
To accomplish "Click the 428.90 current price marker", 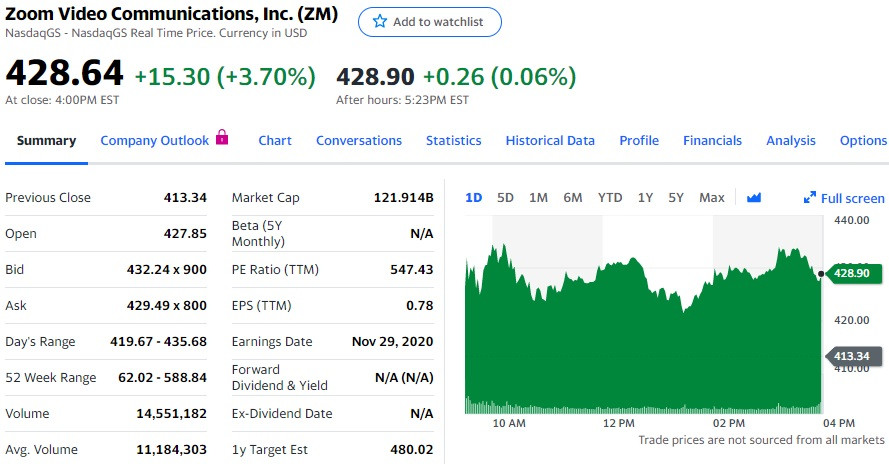I will (852, 273).
